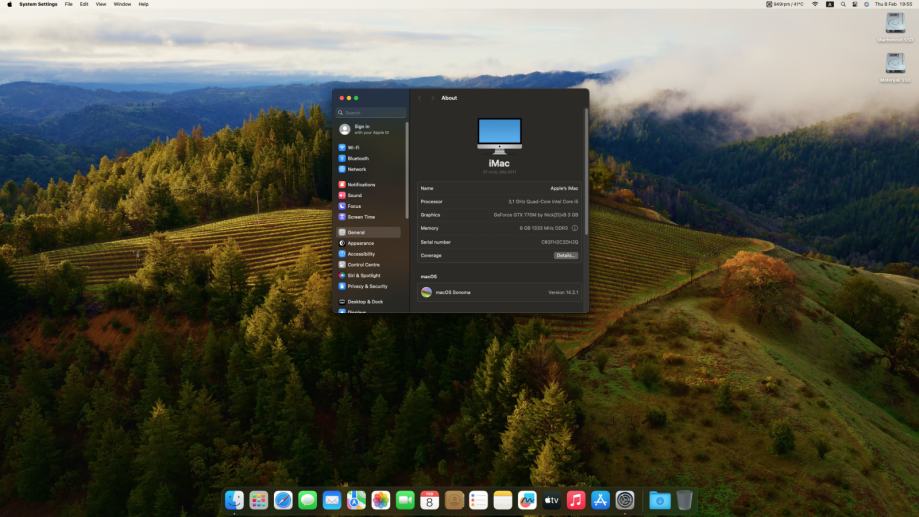Open Privacy & Security settings
The image size is (919, 517).
pyautogui.click(x=367, y=286)
